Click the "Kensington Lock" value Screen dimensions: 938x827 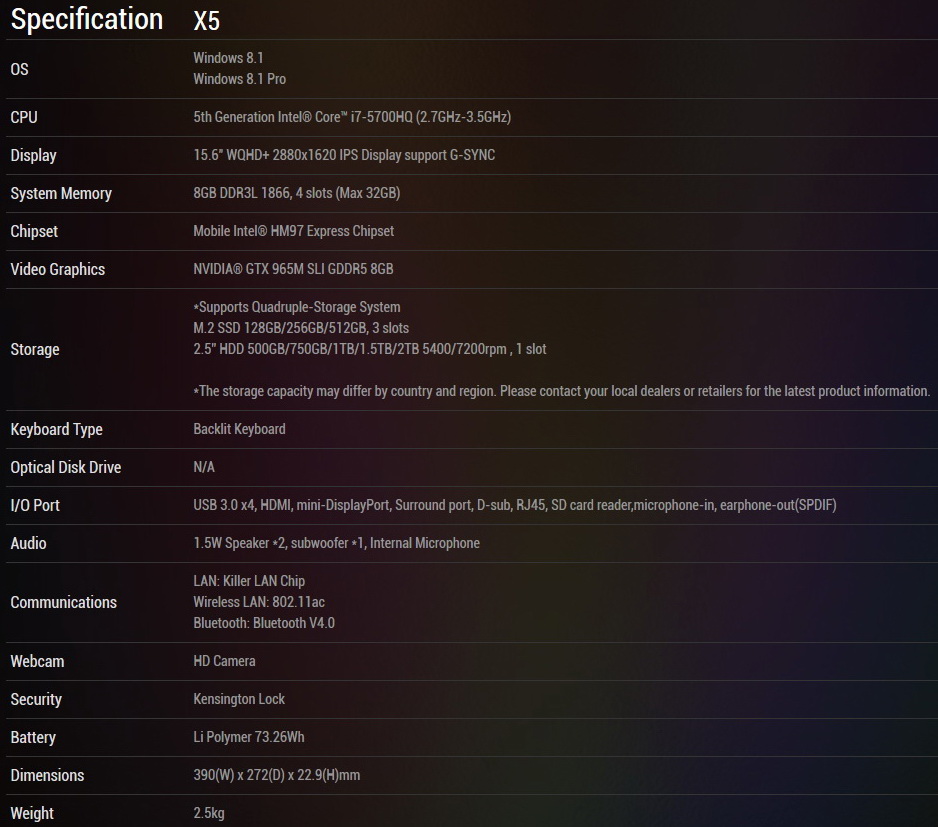click(x=239, y=699)
